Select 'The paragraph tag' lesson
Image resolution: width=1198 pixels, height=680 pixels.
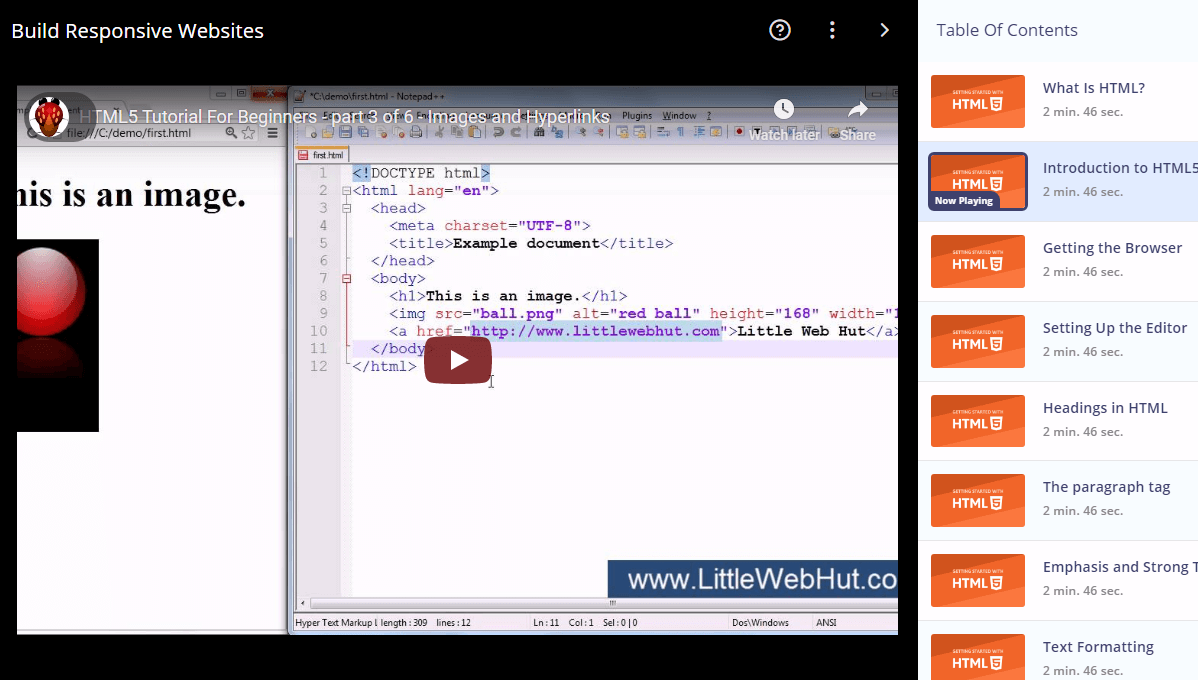point(1106,487)
